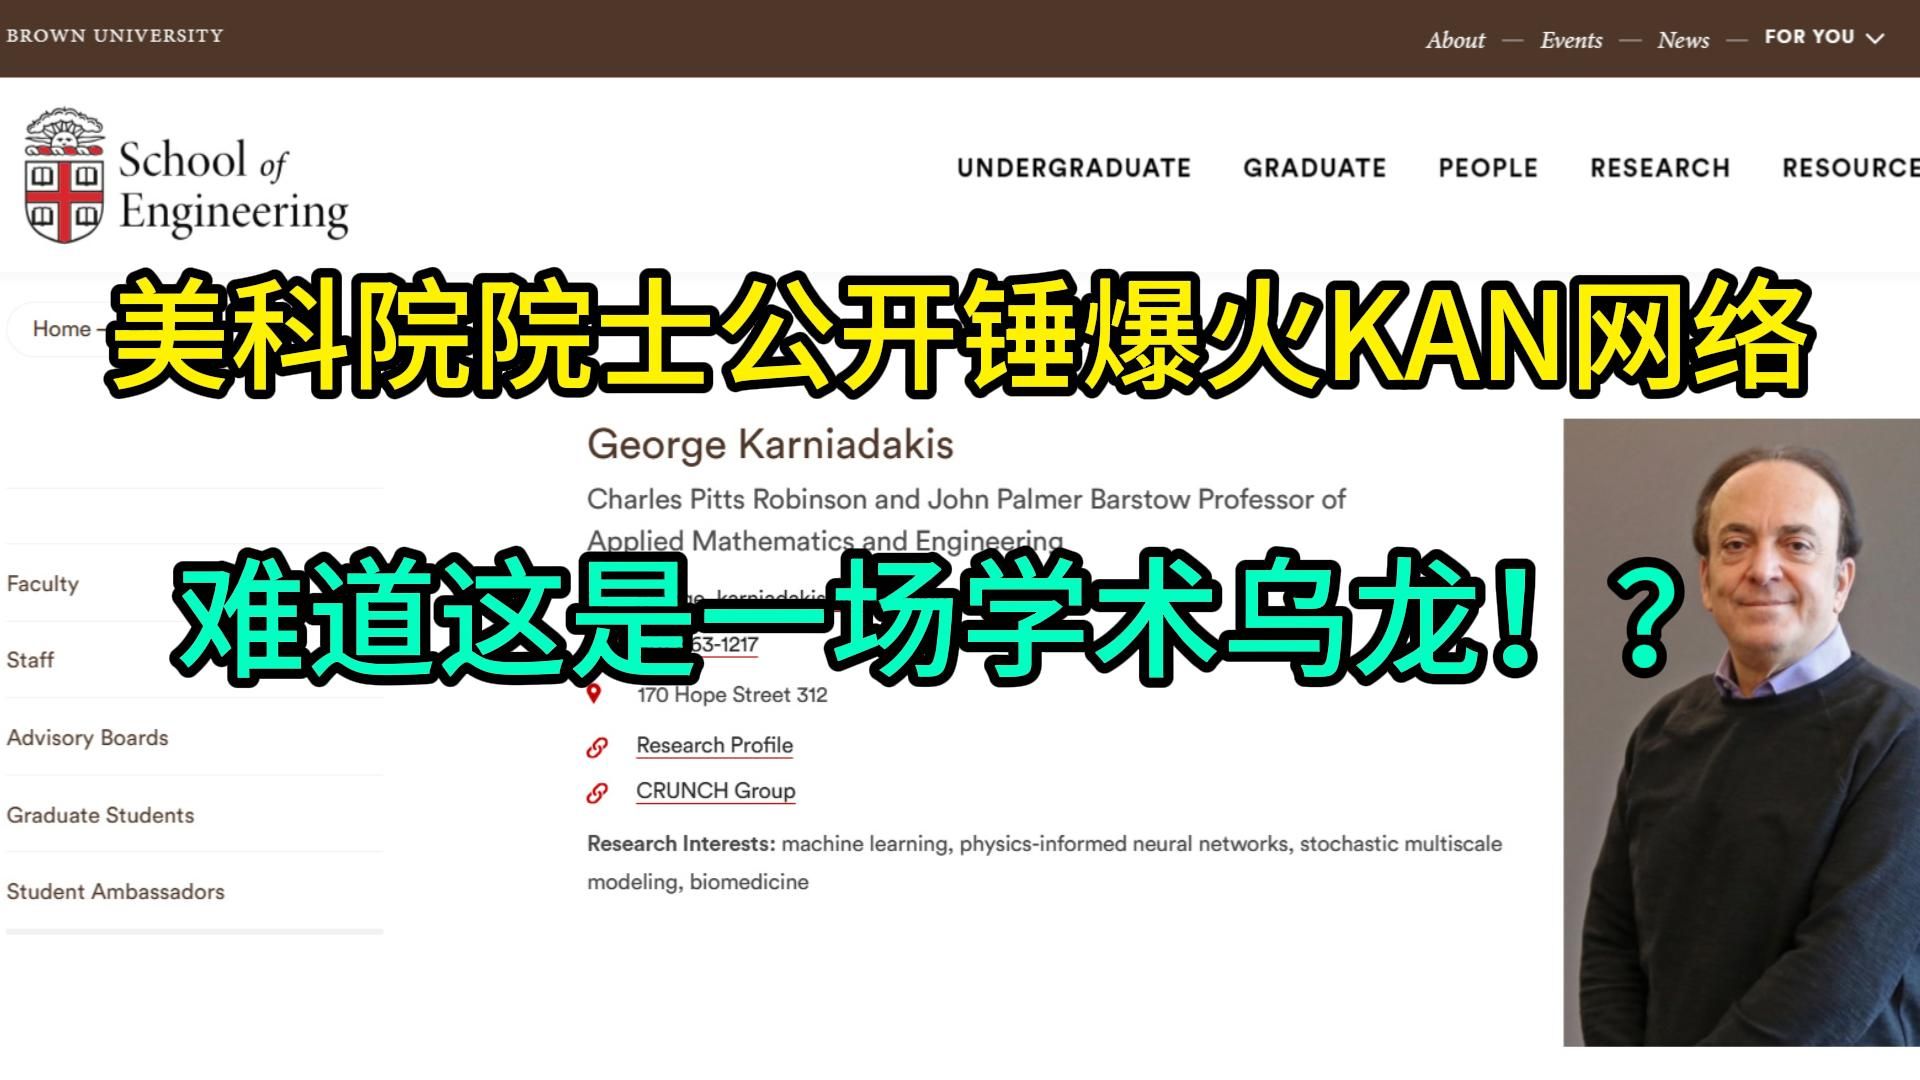Navigate to About section
This screenshot has height=1080, width=1920.
(1453, 37)
